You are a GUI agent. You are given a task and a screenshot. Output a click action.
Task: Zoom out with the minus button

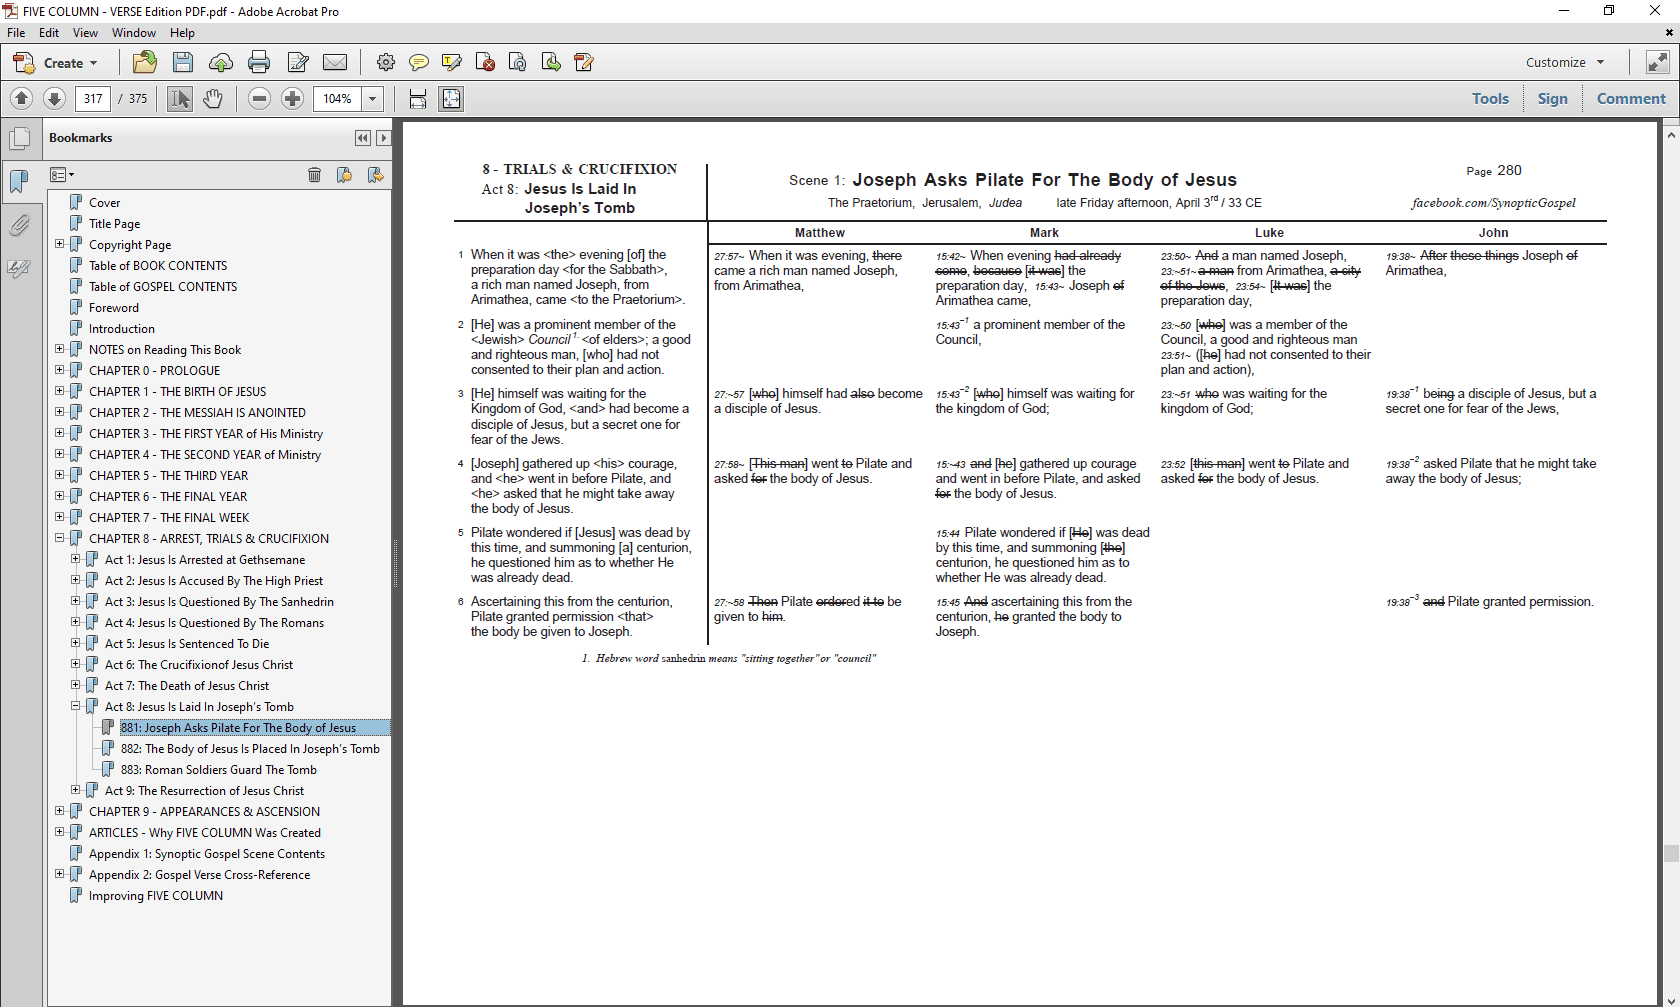259,98
